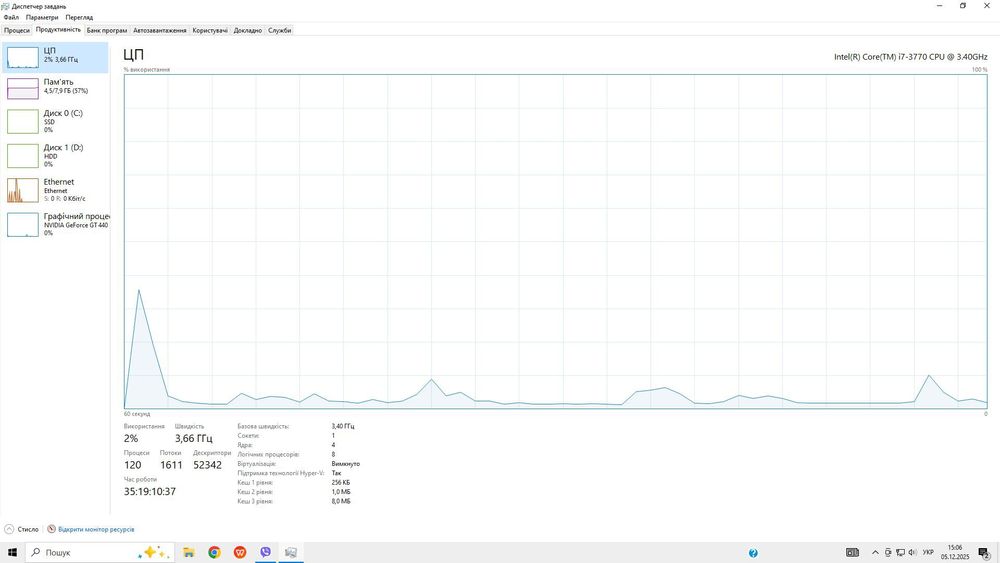This screenshot has width=1000, height=563.
Task: Select the ЦП mini graph in sidebar
Action: (x=23, y=57)
